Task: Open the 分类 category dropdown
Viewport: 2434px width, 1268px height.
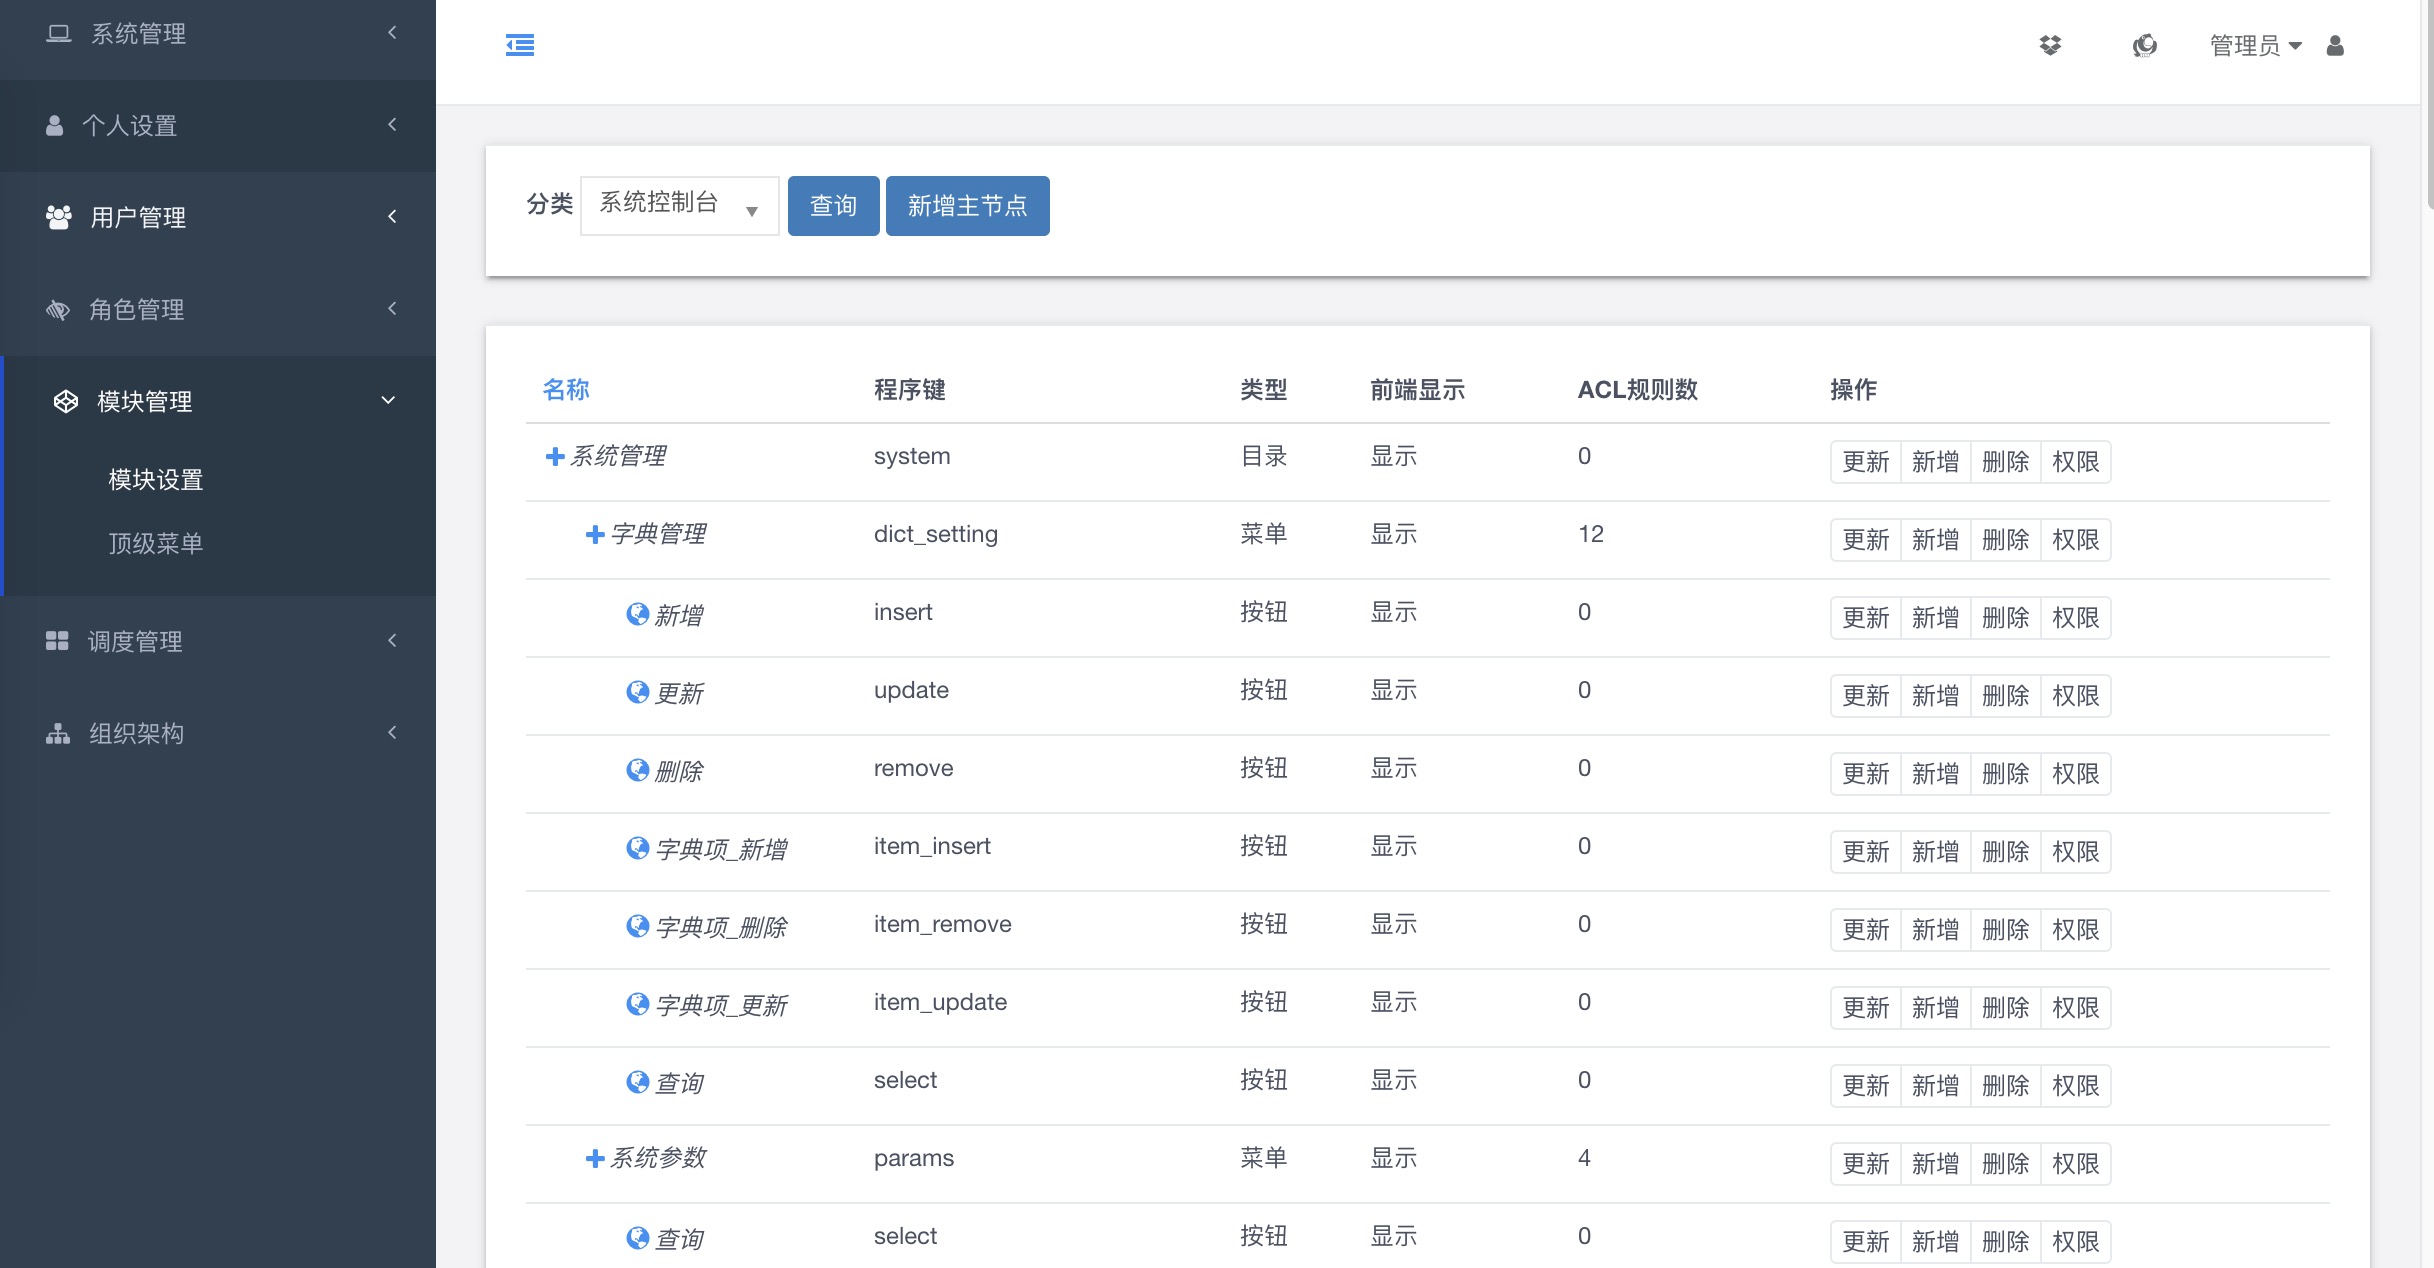Action: tap(678, 204)
